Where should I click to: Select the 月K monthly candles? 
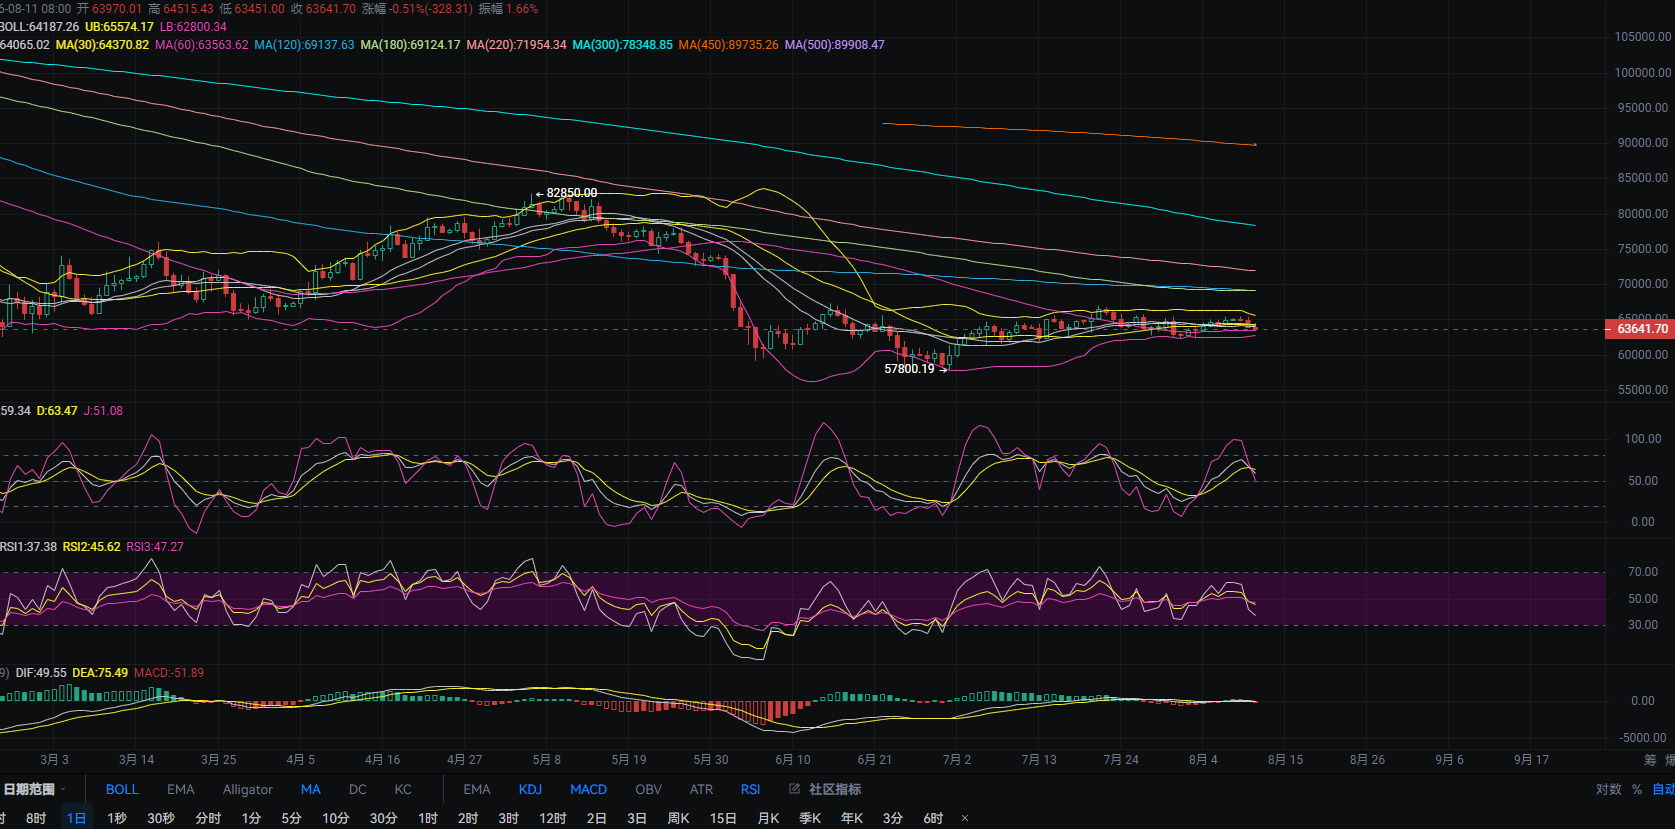(768, 818)
